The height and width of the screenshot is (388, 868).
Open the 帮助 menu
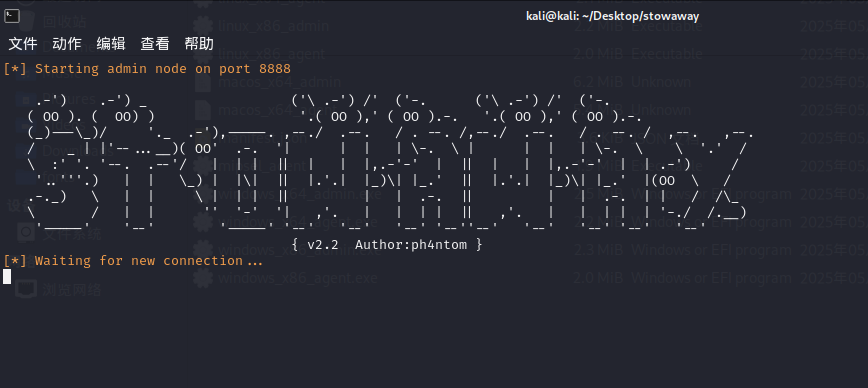click(x=199, y=44)
